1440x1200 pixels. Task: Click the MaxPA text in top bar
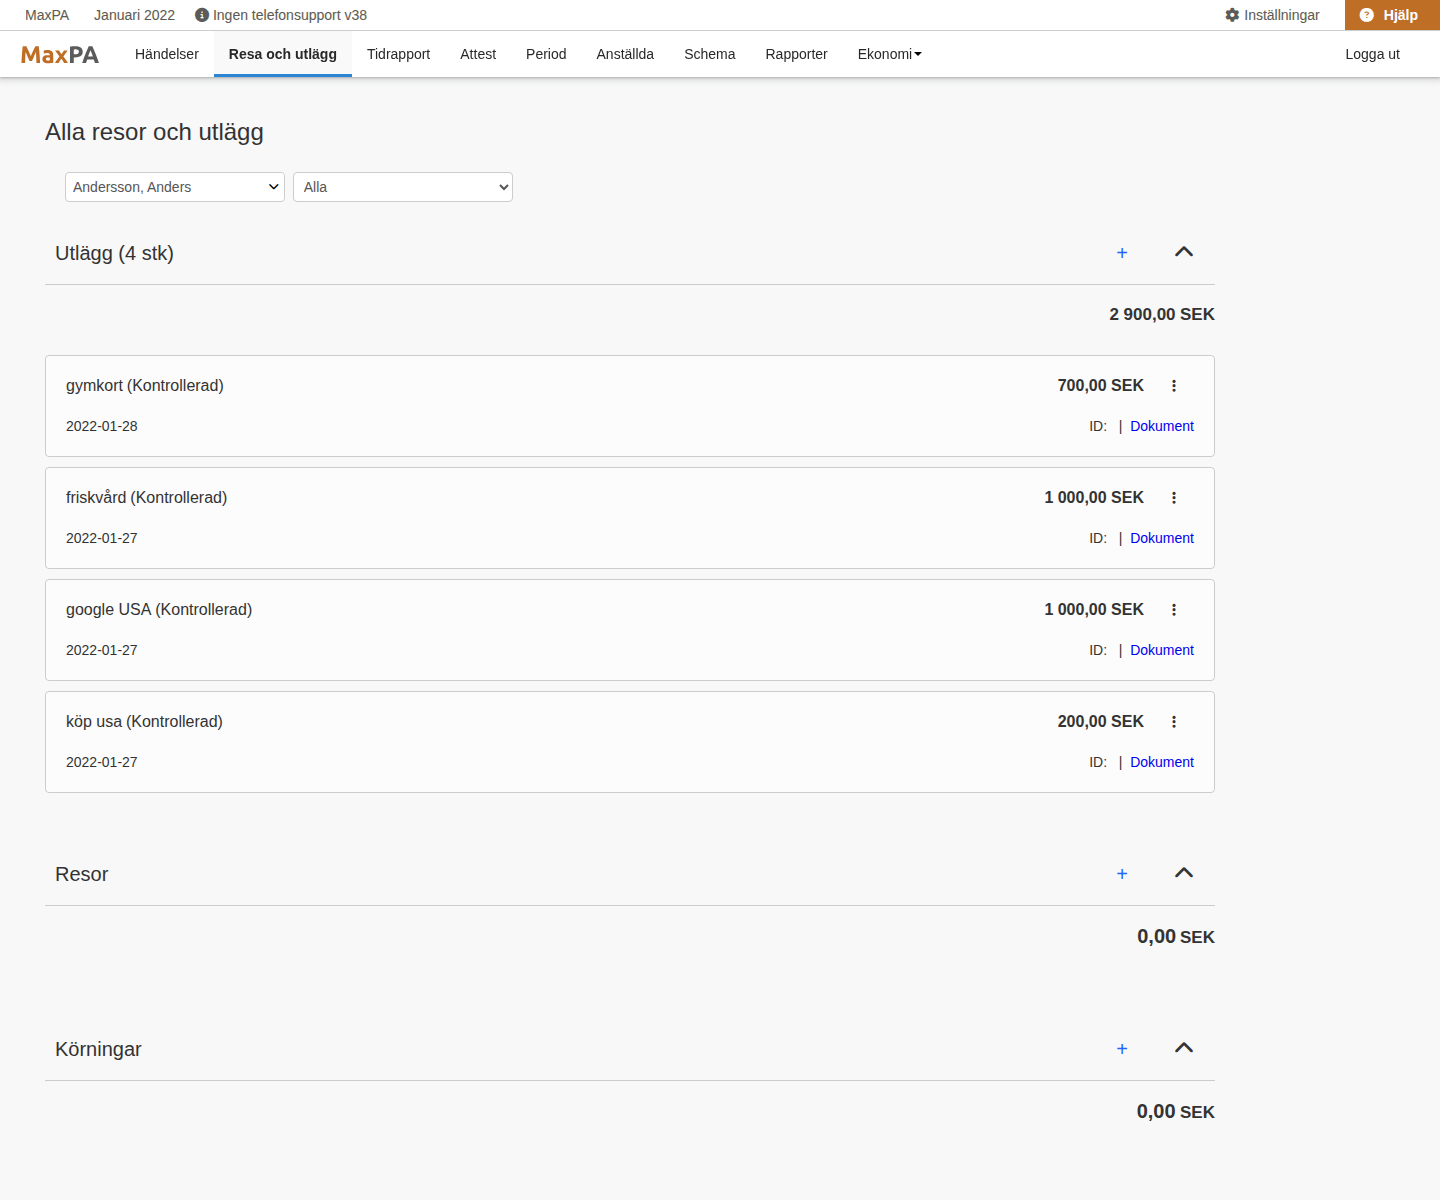pyautogui.click(x=47, y=15)
